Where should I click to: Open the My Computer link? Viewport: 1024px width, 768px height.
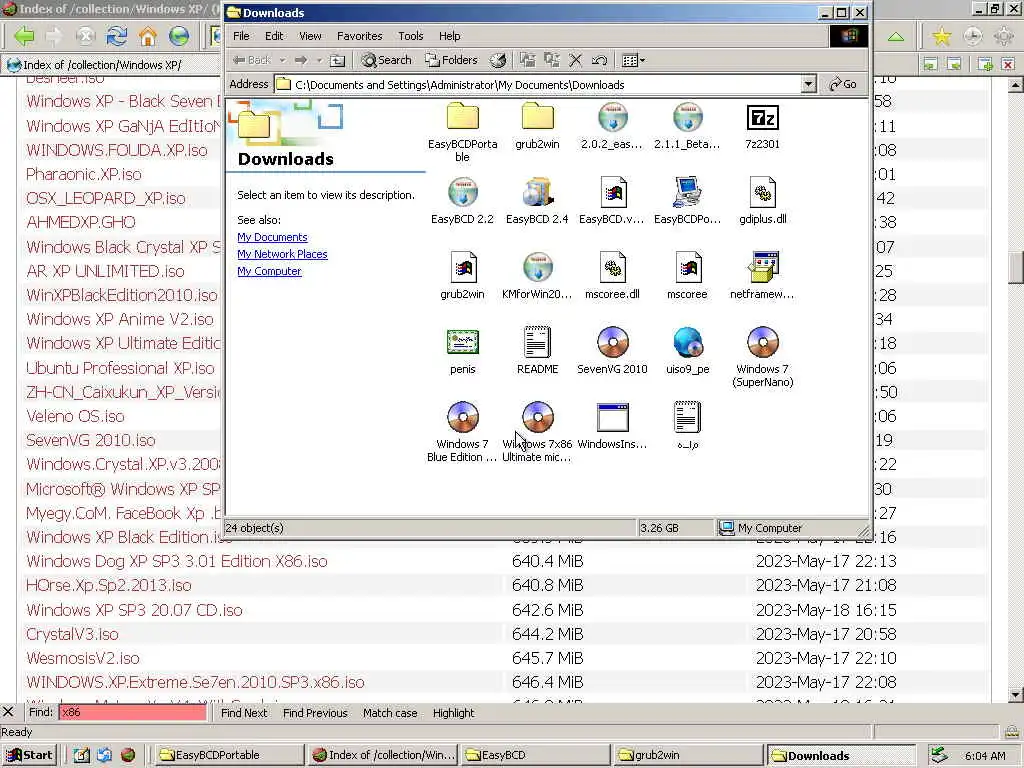[x=269, y=271]
